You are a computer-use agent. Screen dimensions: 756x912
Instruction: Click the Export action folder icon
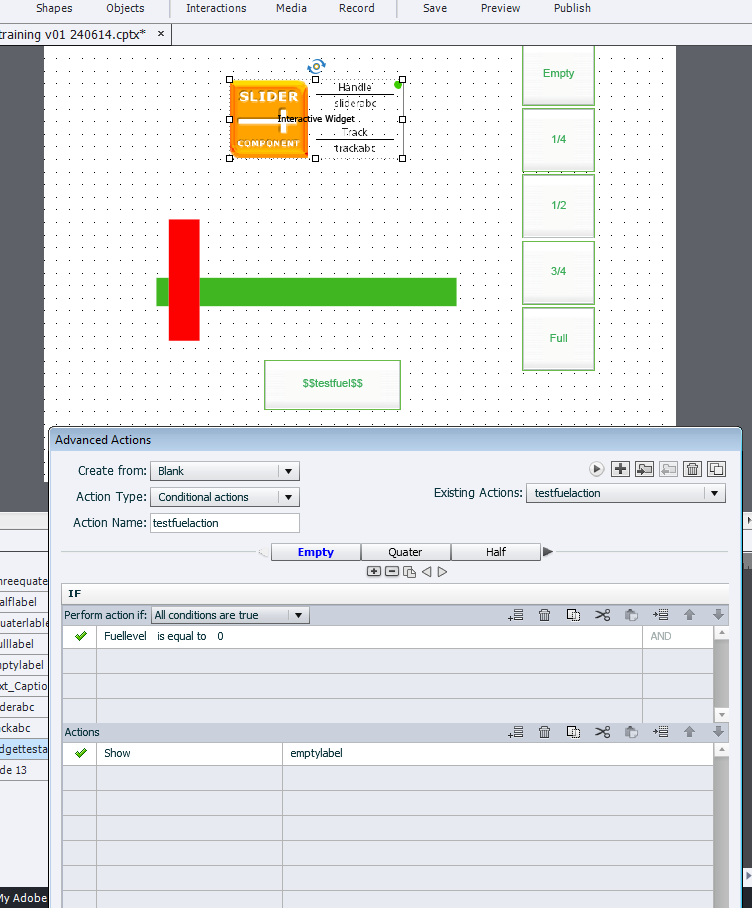tap(671, 471)
